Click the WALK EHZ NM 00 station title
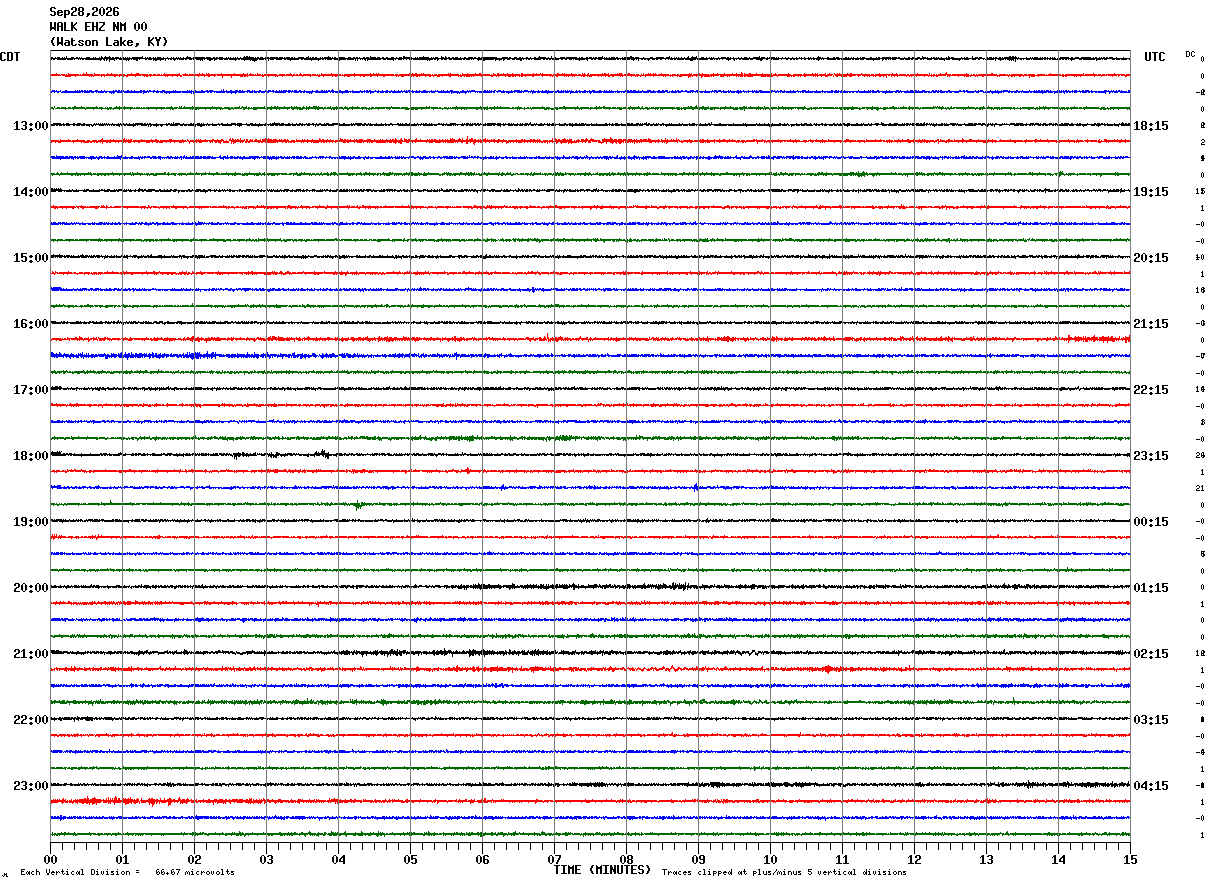 click(x=98, y=27)
